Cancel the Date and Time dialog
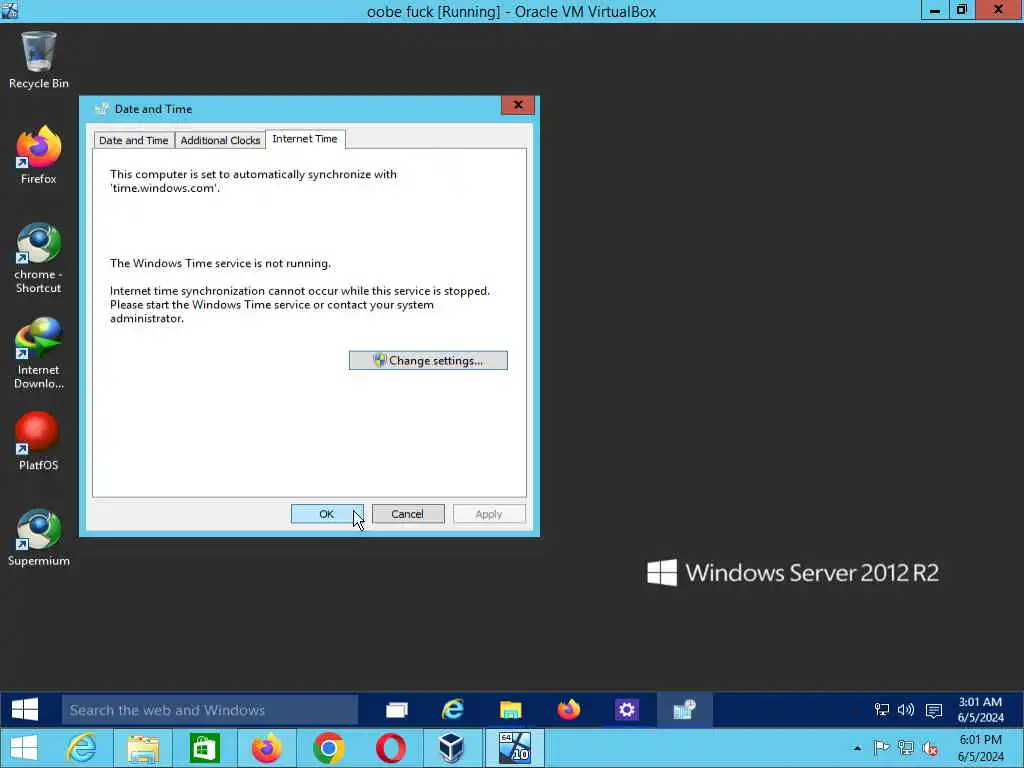The image size is (1024, 768). click(408, 514)
